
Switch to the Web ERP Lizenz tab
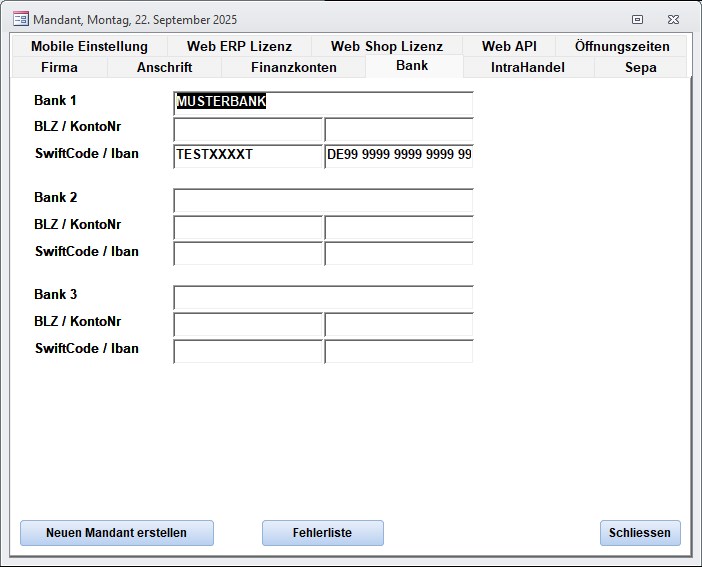pyautogui.click(x=239, y=46)
